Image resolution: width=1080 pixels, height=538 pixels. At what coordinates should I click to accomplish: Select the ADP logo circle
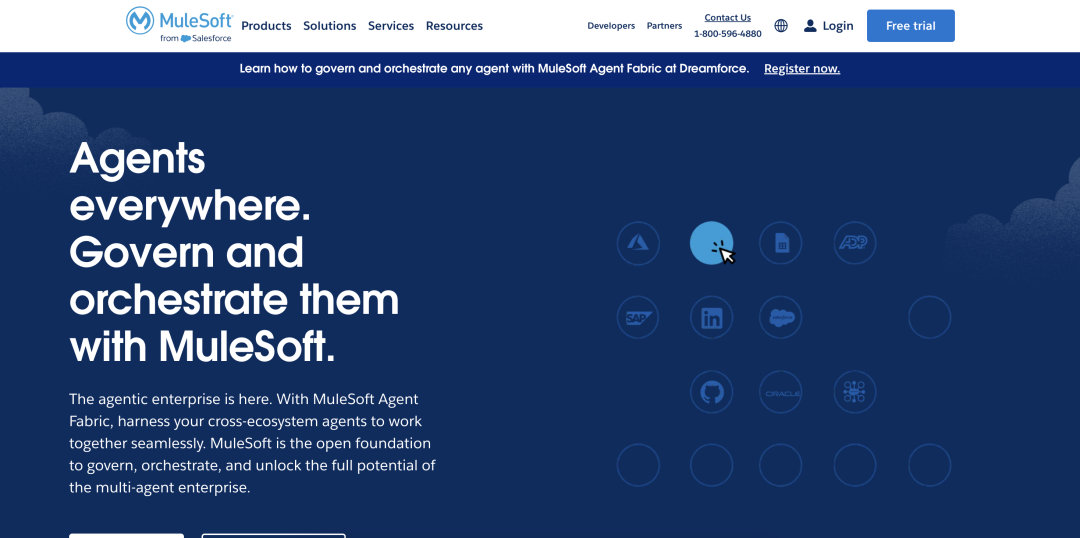855,243
